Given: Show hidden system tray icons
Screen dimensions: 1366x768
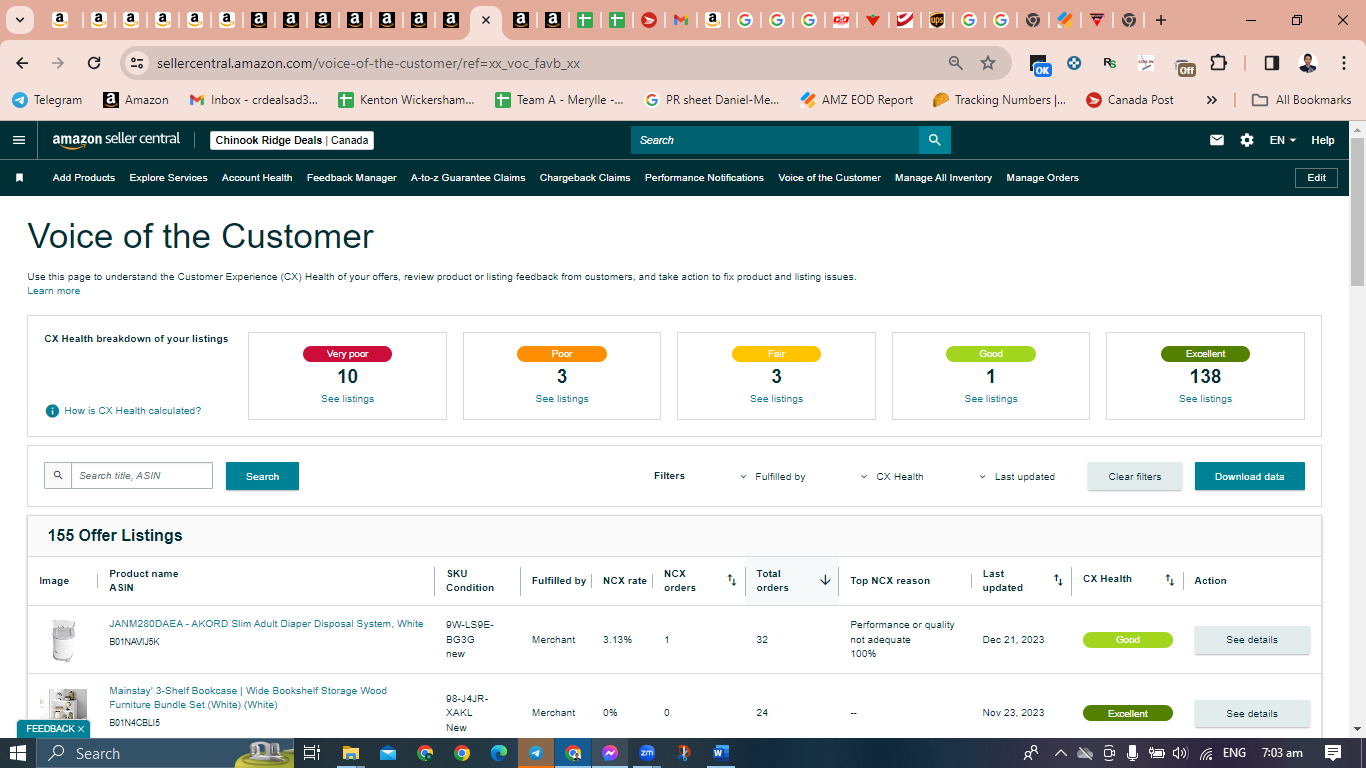Looking at the screenshot, I should [1060, 753].
